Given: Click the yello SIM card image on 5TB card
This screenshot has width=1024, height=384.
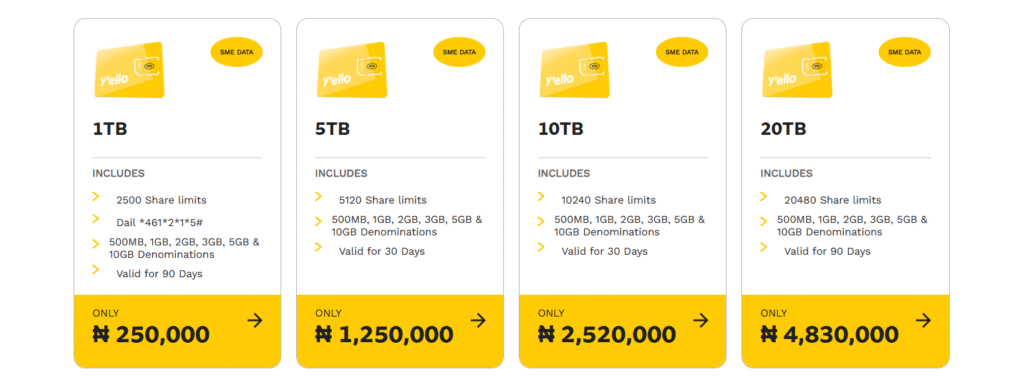Looking at the screenshot, I should point(352,70).
